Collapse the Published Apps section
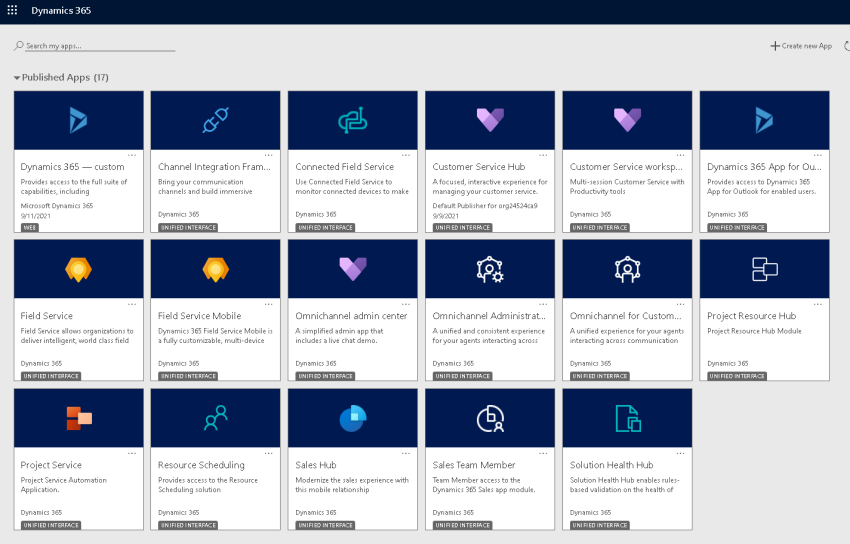850x544 pixels. [17, 78]
